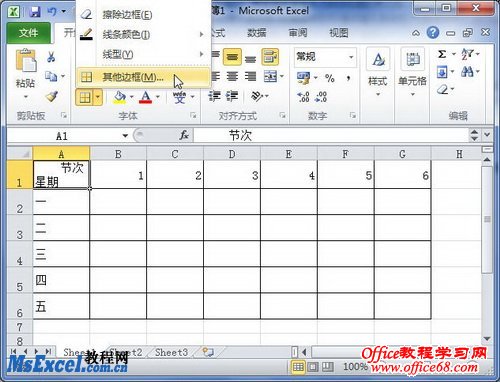Switch to the Review ribbon tab
Viewport: 500px width, 382px height.
pyautogui.click(x=298, y=33)
